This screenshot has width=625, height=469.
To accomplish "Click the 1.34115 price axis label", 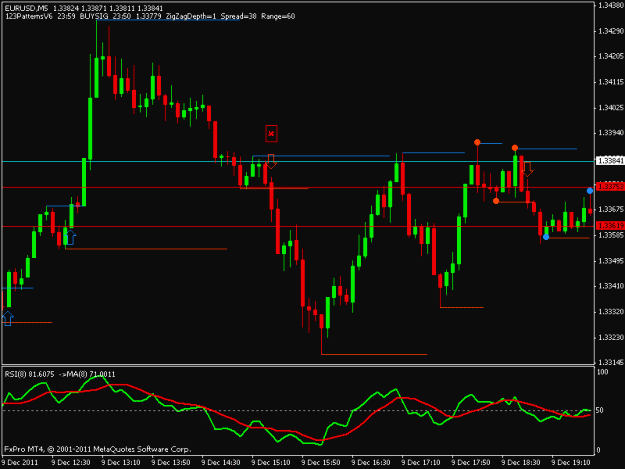I will pos(611,82).
